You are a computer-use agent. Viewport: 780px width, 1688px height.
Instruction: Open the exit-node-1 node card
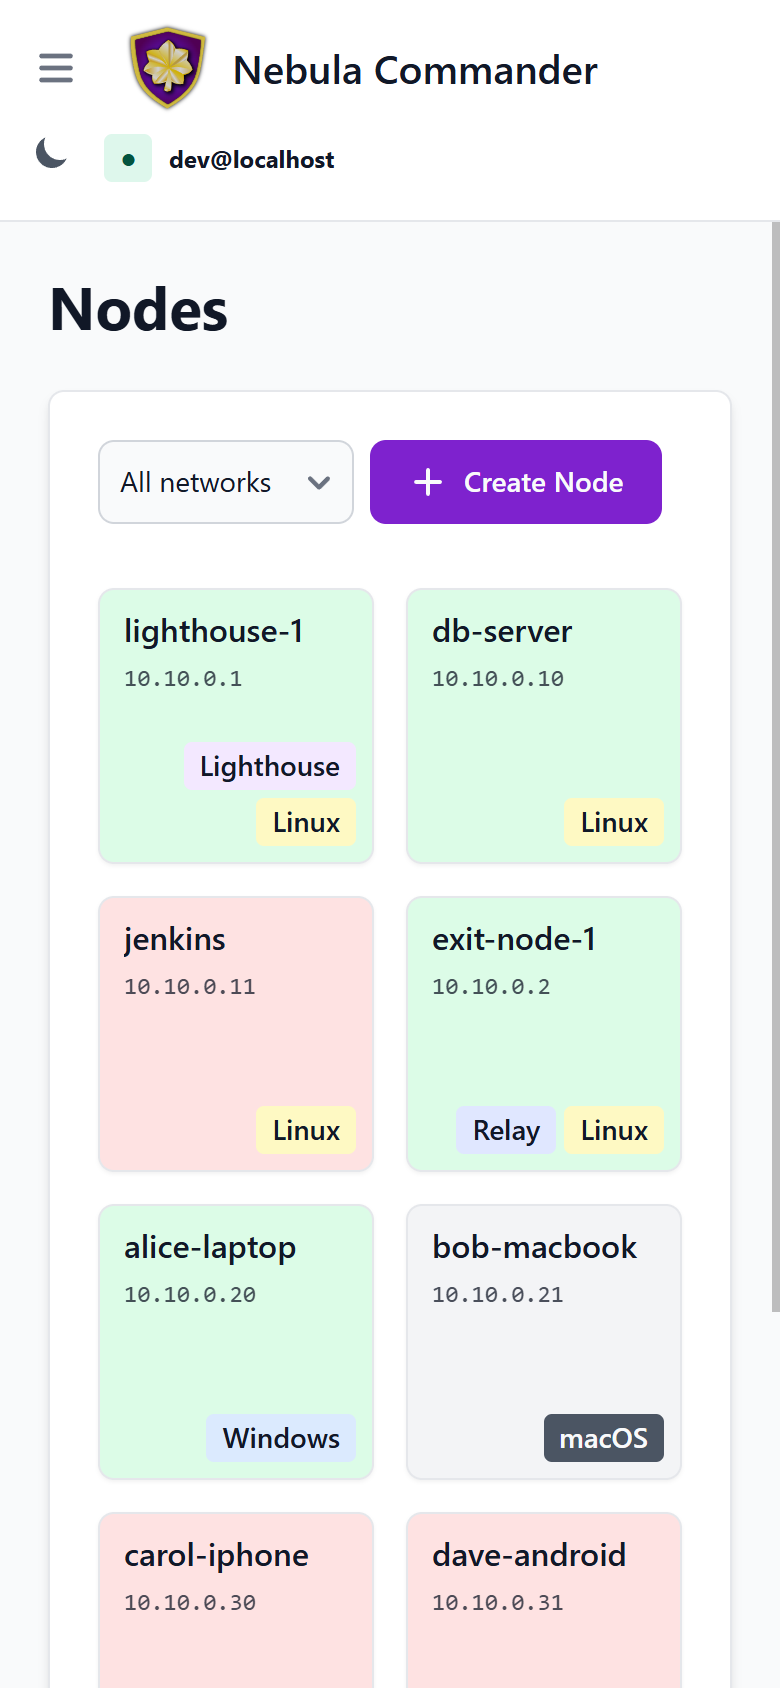coord(544,1034)
